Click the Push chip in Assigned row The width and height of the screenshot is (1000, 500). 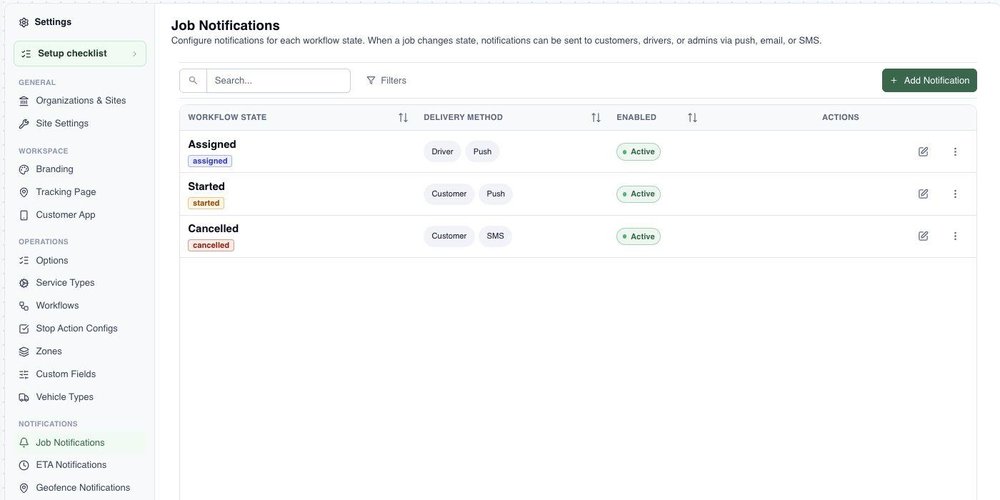click(482, 152)
